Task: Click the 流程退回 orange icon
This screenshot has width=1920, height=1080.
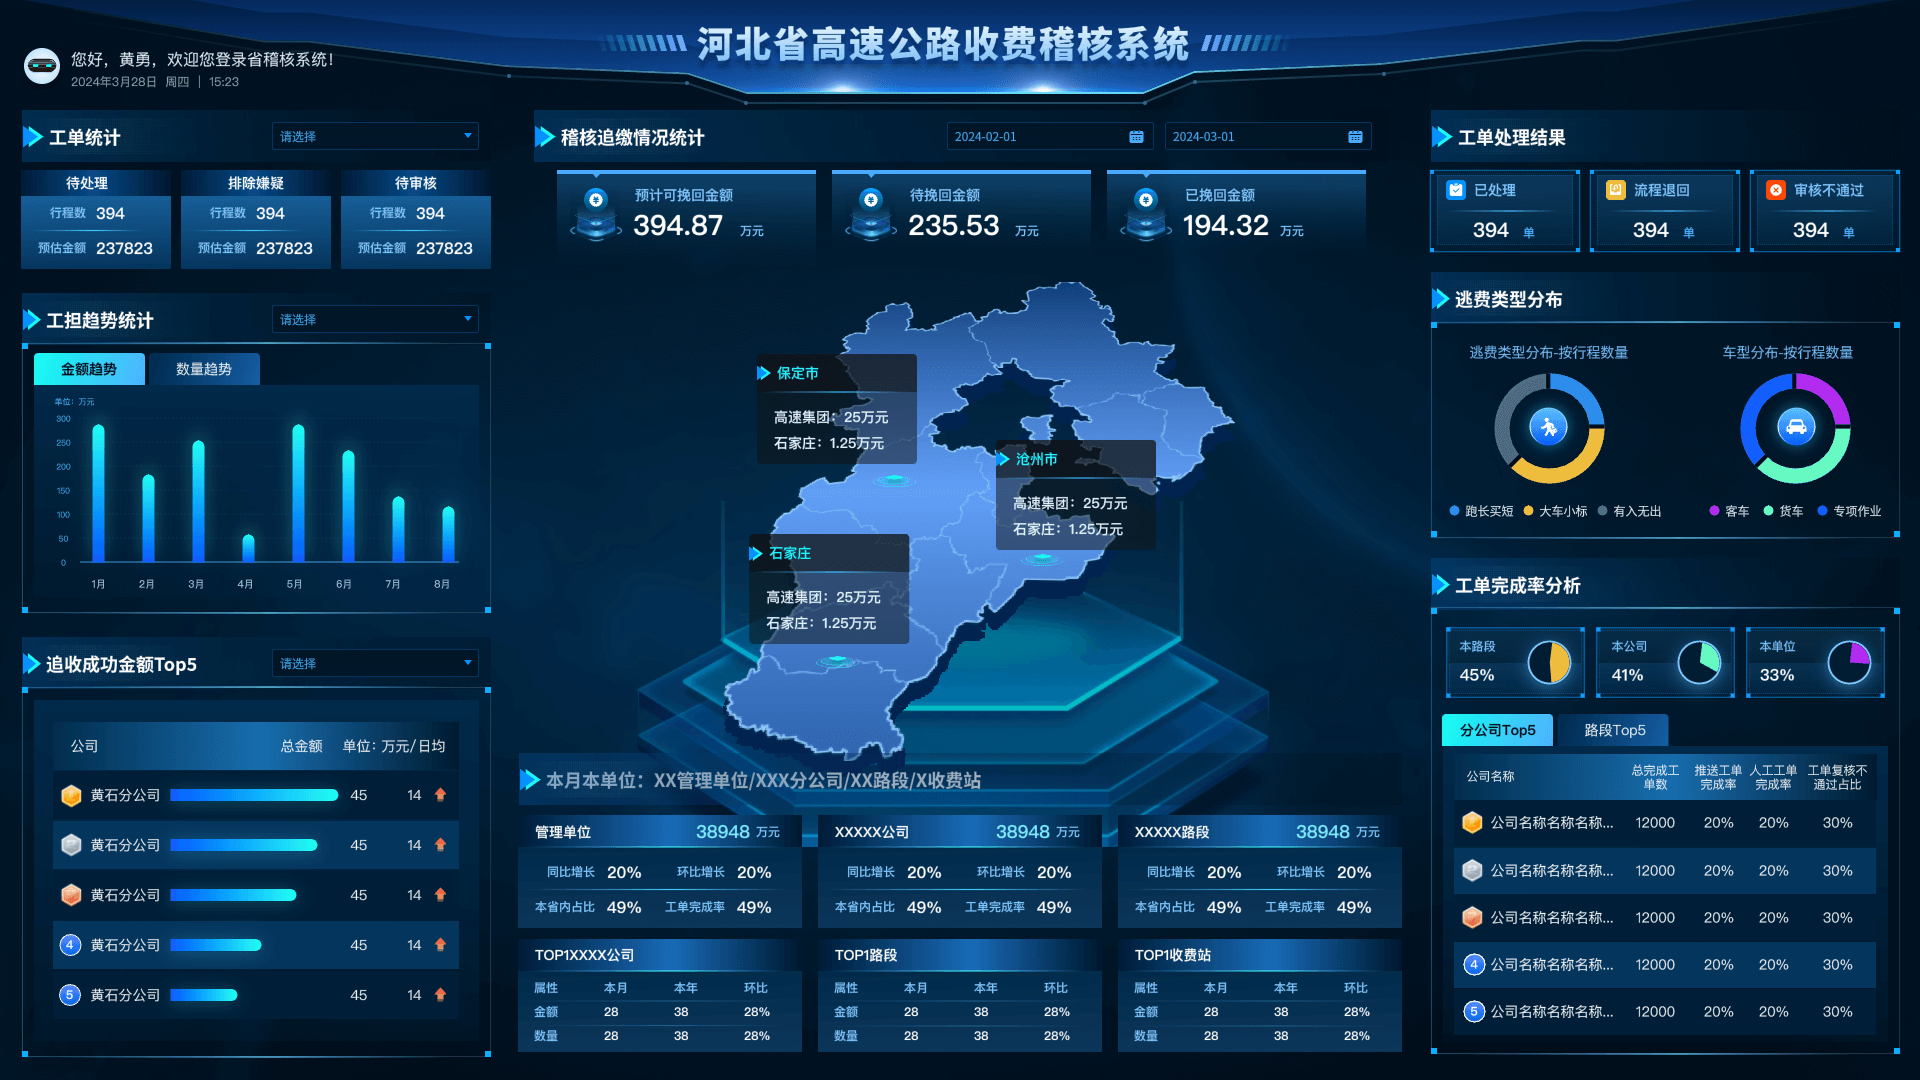Action: point(1615,190)
